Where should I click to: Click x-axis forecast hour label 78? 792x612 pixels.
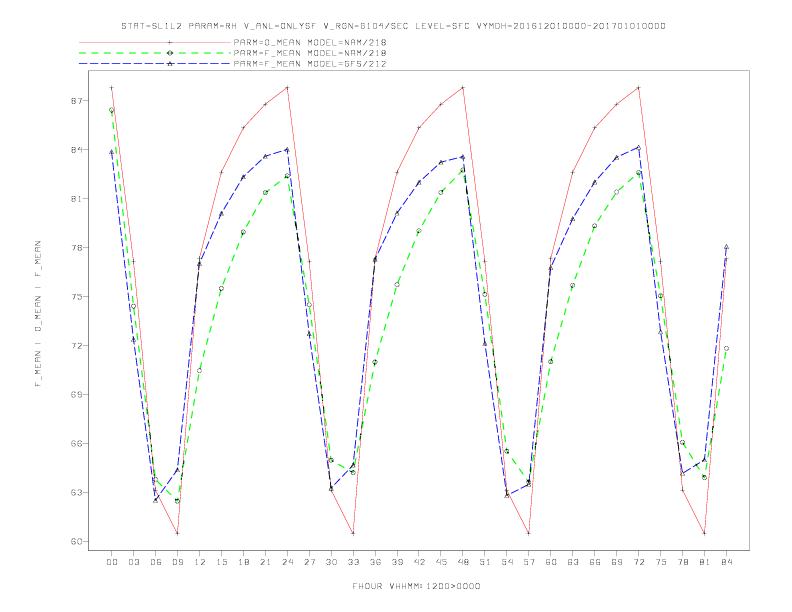683,562
